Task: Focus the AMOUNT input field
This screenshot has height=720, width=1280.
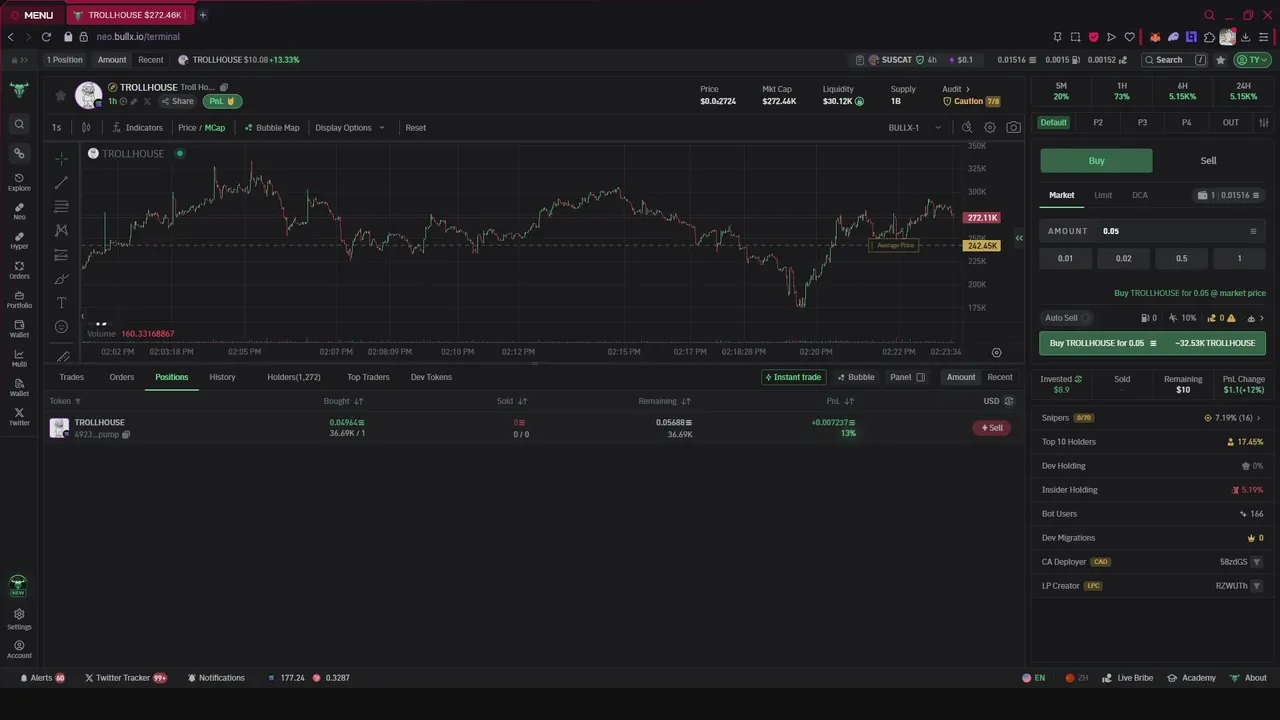Action: click(x=1153, y=231)
